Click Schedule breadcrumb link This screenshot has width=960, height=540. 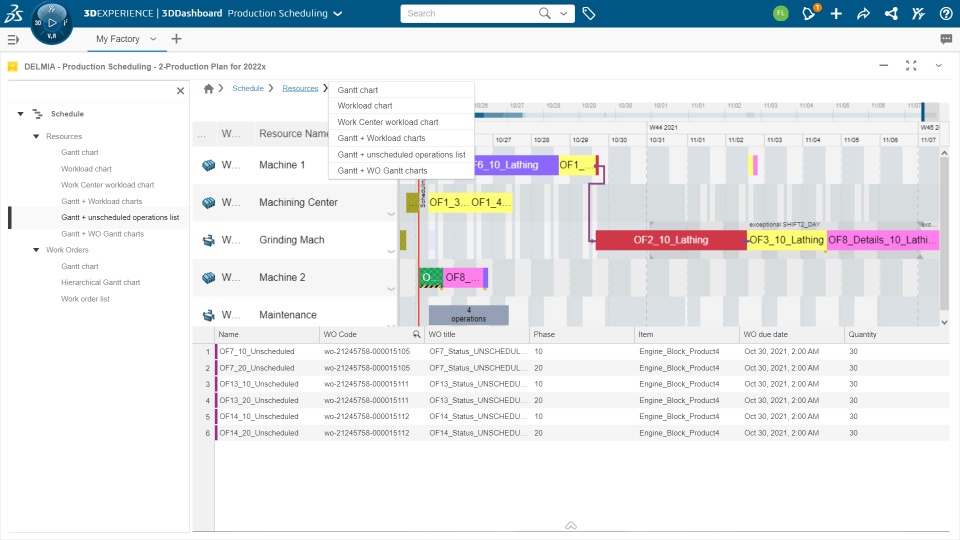(x=248, y=88)
